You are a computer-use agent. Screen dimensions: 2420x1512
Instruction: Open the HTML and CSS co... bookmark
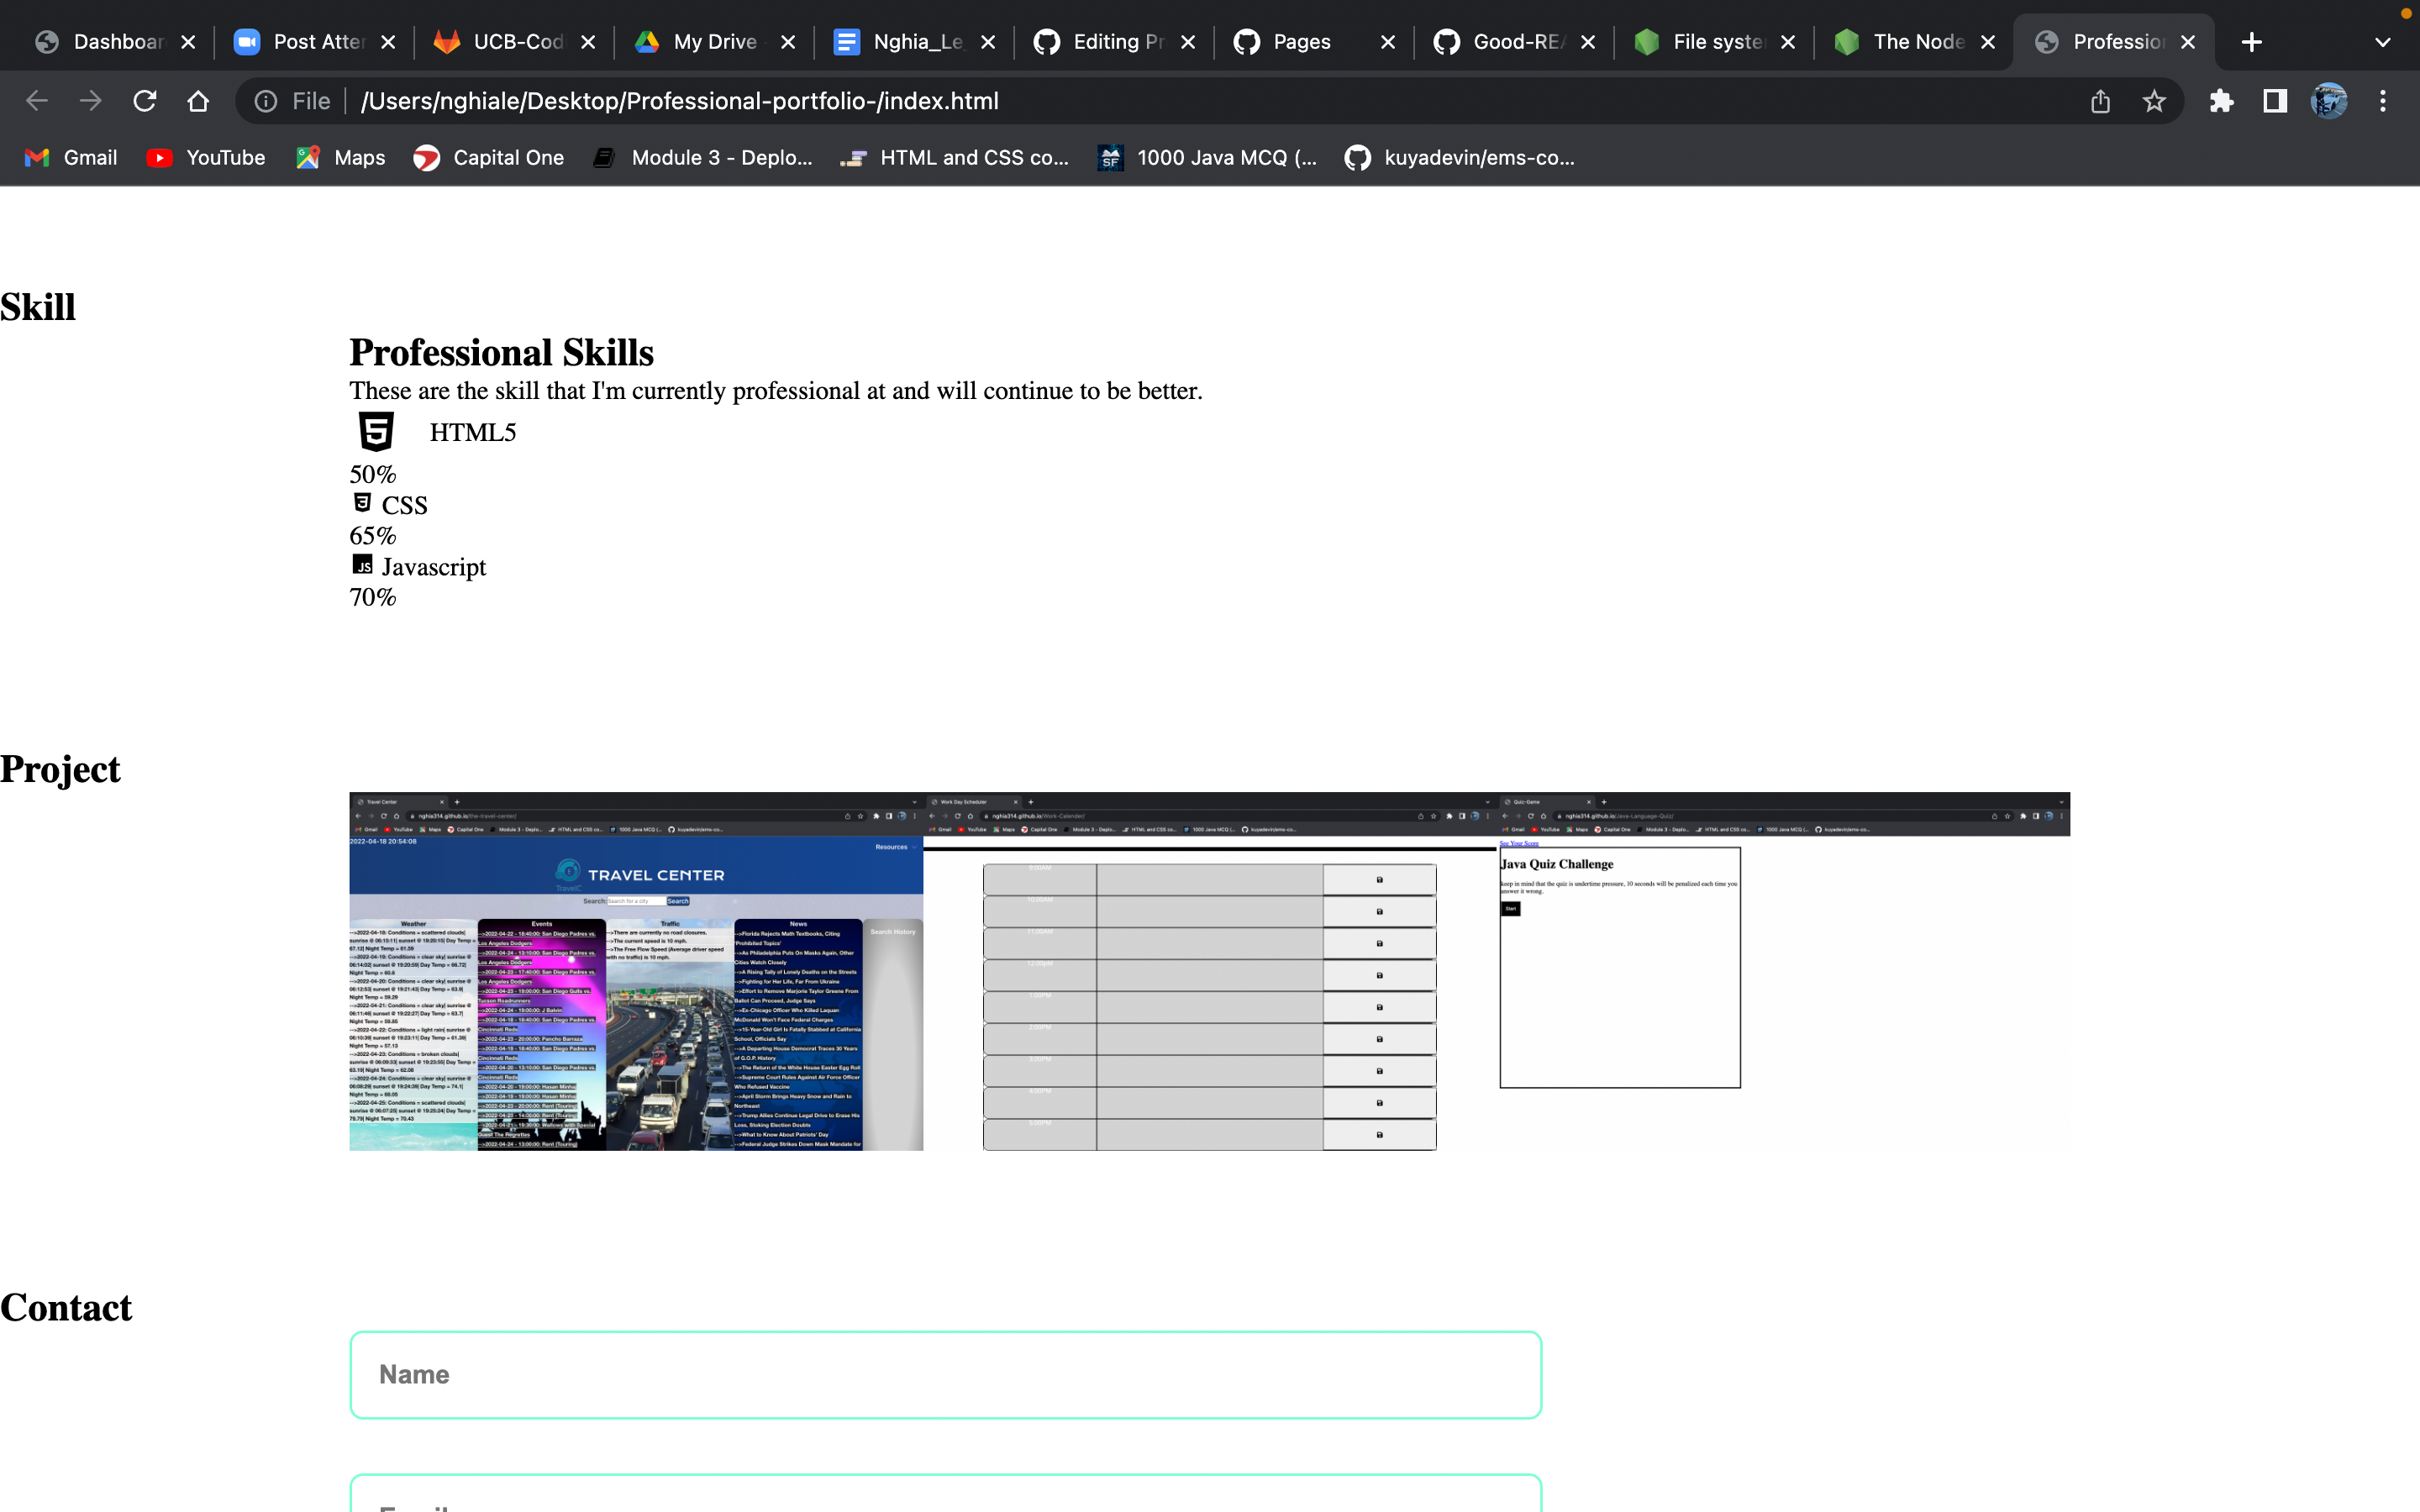click(x=955, y=158)
